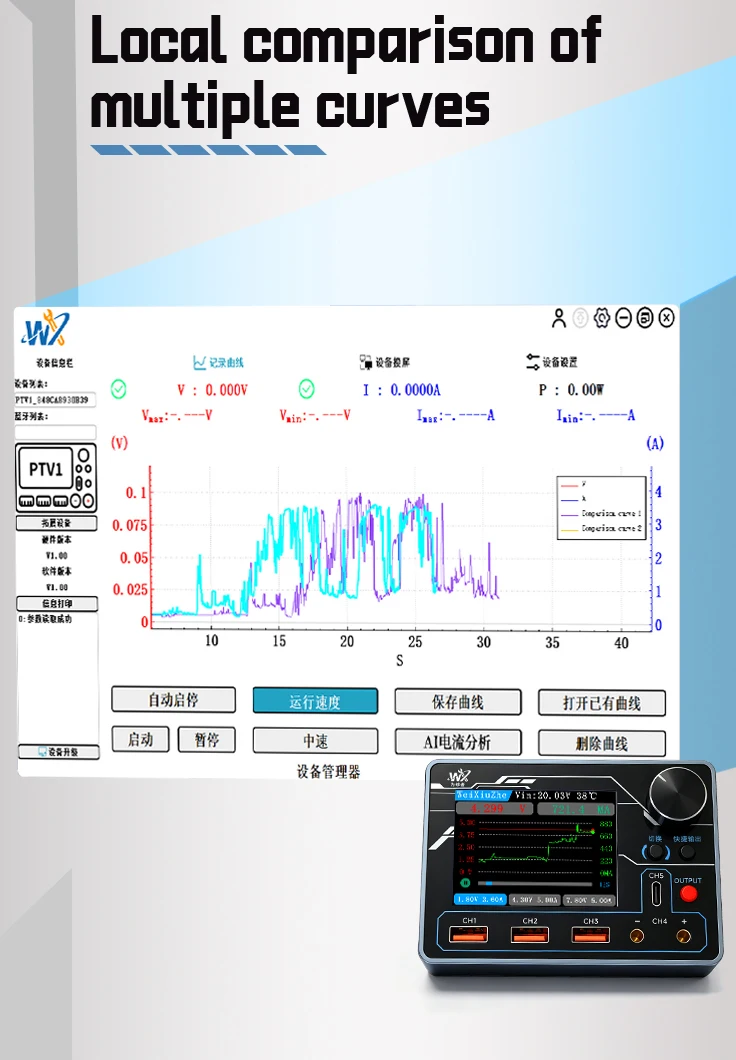Click the window restore icon beside minimize
The height and width of the screenshot is (1060, 736).
(x=645, y=318)
